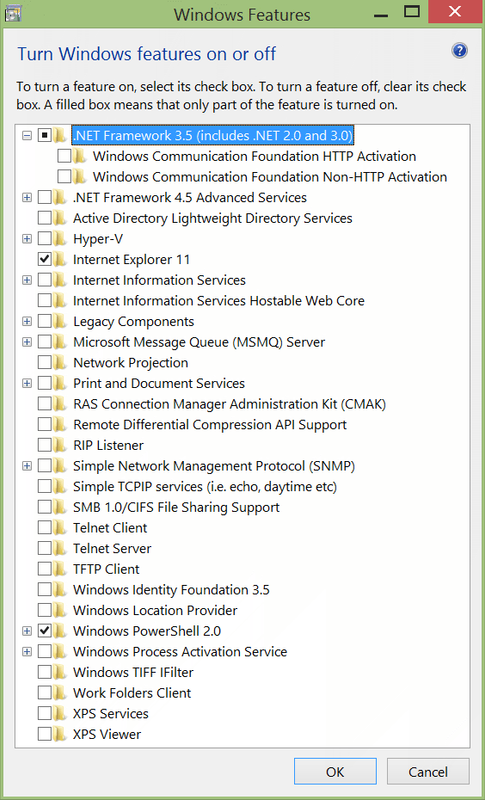The height and width of the screenshot is (800, 485).
Task: Click folder icon beside Windows Identity Foundation 3.5
Action: click(60, 590)
